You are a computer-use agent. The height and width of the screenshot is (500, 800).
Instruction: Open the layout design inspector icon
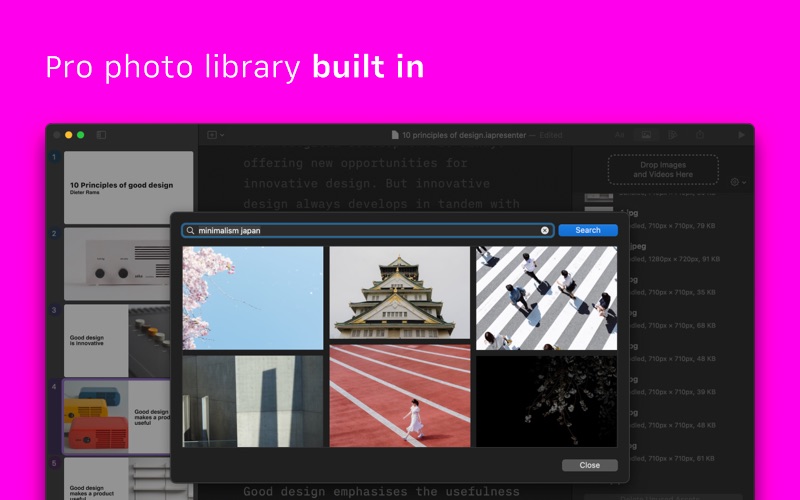coord(672,135)
